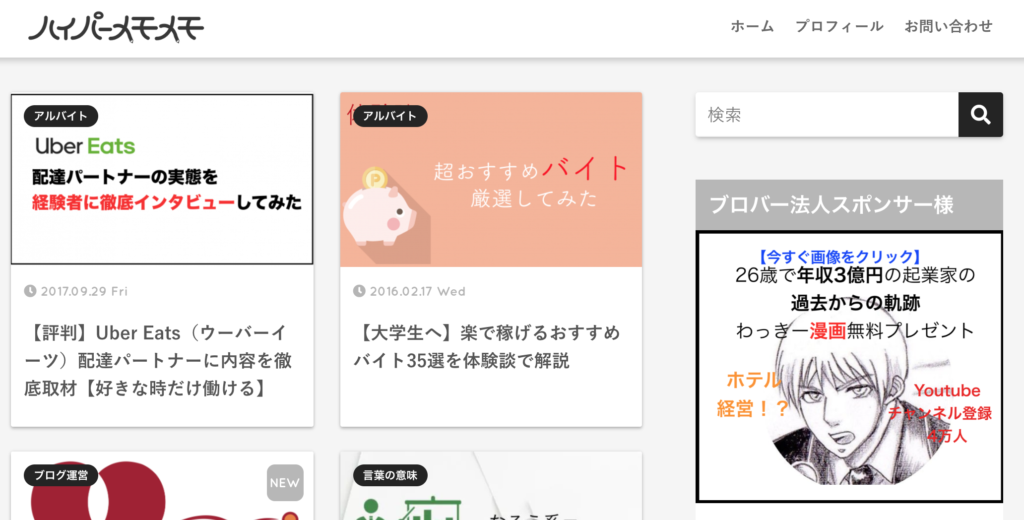Click the search magnifier icon button
Image resolution: width=1024 pixels, height=520 pixels.
point(980,115)
